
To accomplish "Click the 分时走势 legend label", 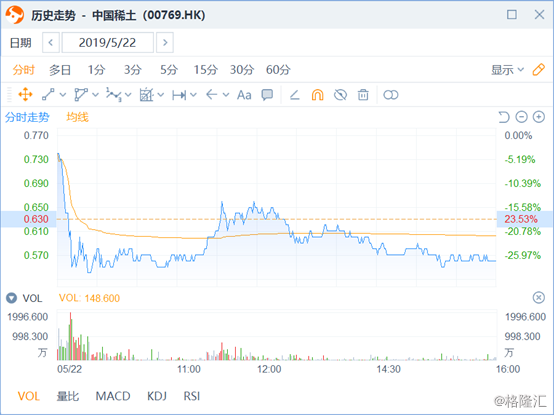I will click(x=27, y=117).
